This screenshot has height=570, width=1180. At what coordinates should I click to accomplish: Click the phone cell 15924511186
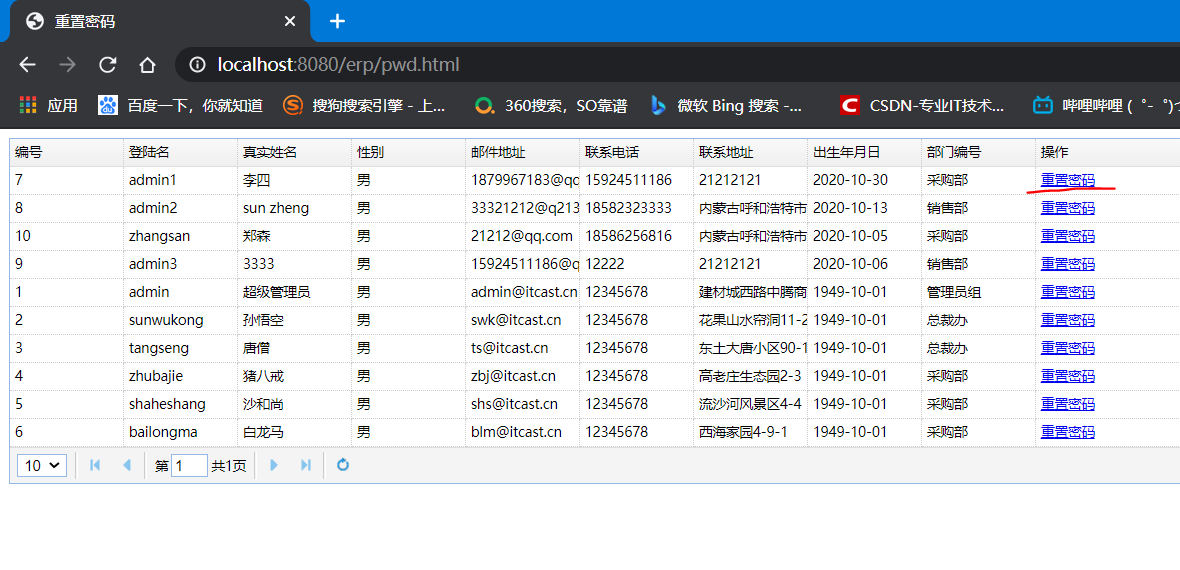click(x=637, y=180)
